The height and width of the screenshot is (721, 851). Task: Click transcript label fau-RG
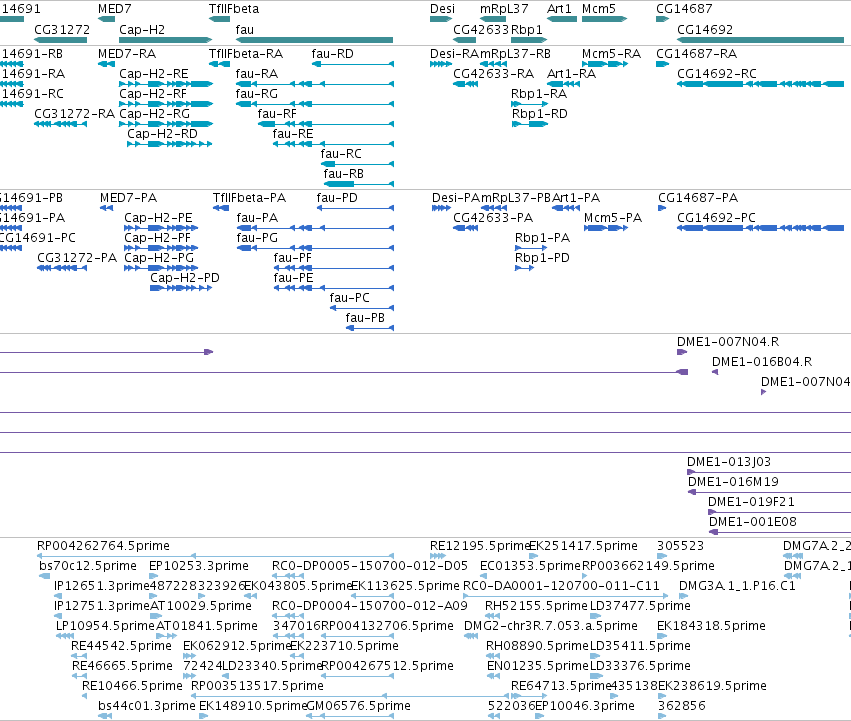257,94
